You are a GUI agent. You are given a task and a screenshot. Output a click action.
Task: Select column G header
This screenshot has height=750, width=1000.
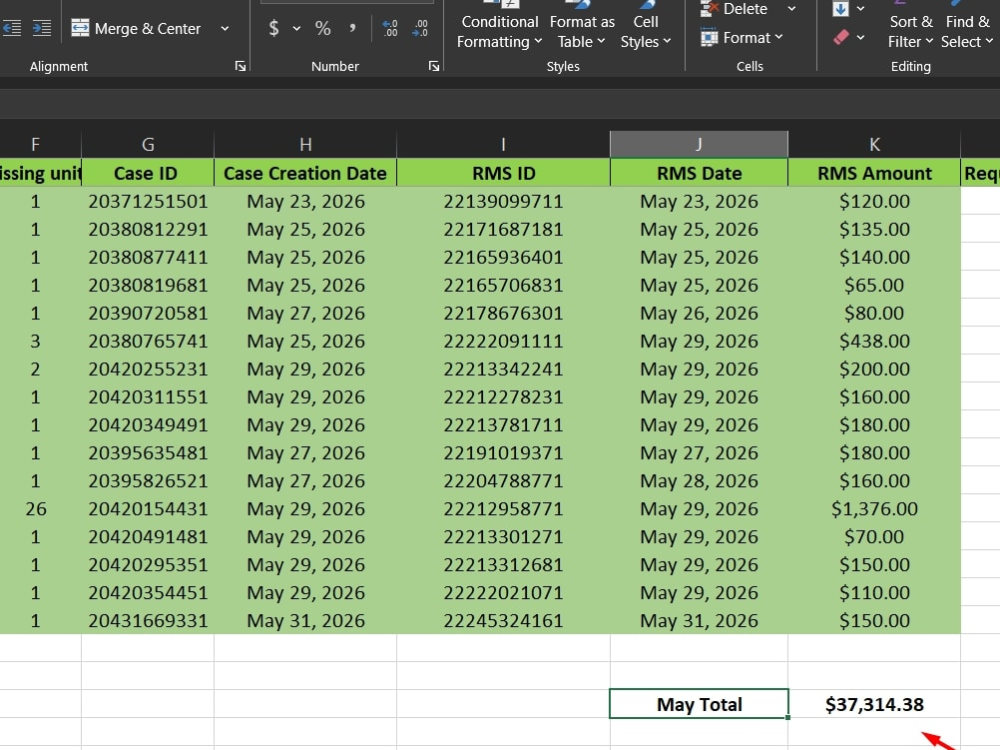point(148,145)
